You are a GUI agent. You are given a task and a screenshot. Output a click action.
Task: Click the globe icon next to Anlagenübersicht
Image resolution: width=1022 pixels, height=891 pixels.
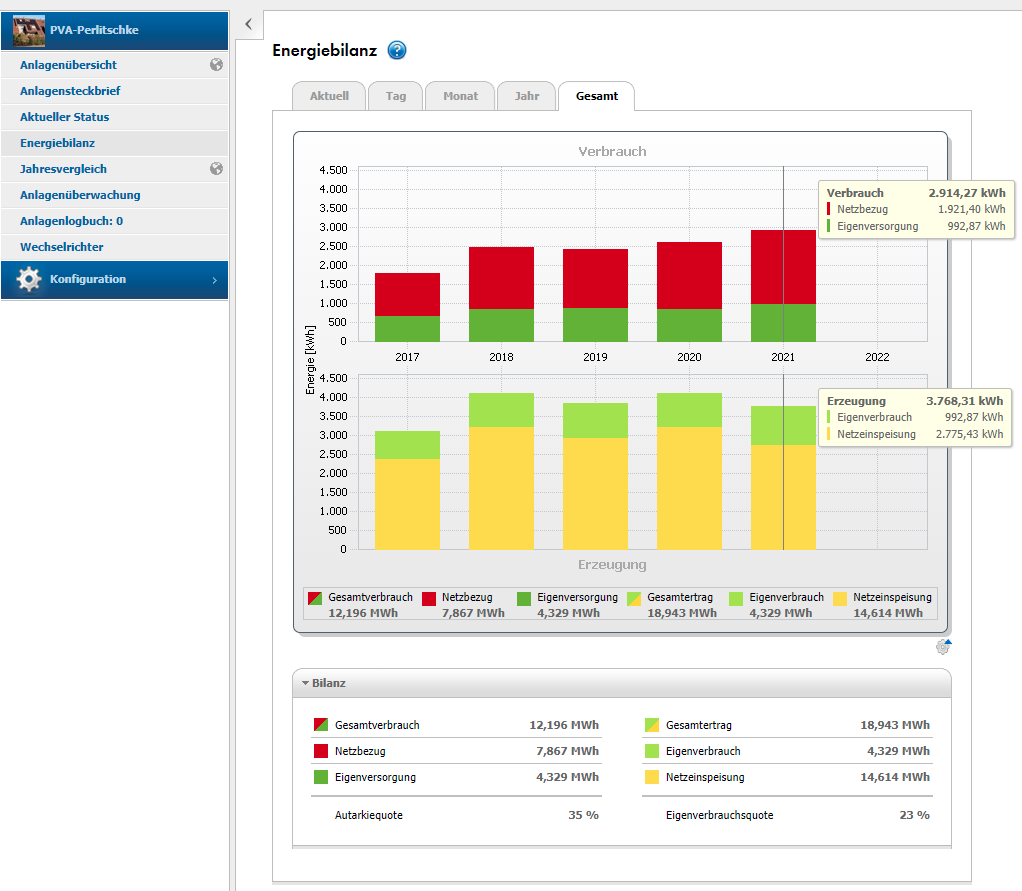216,65
